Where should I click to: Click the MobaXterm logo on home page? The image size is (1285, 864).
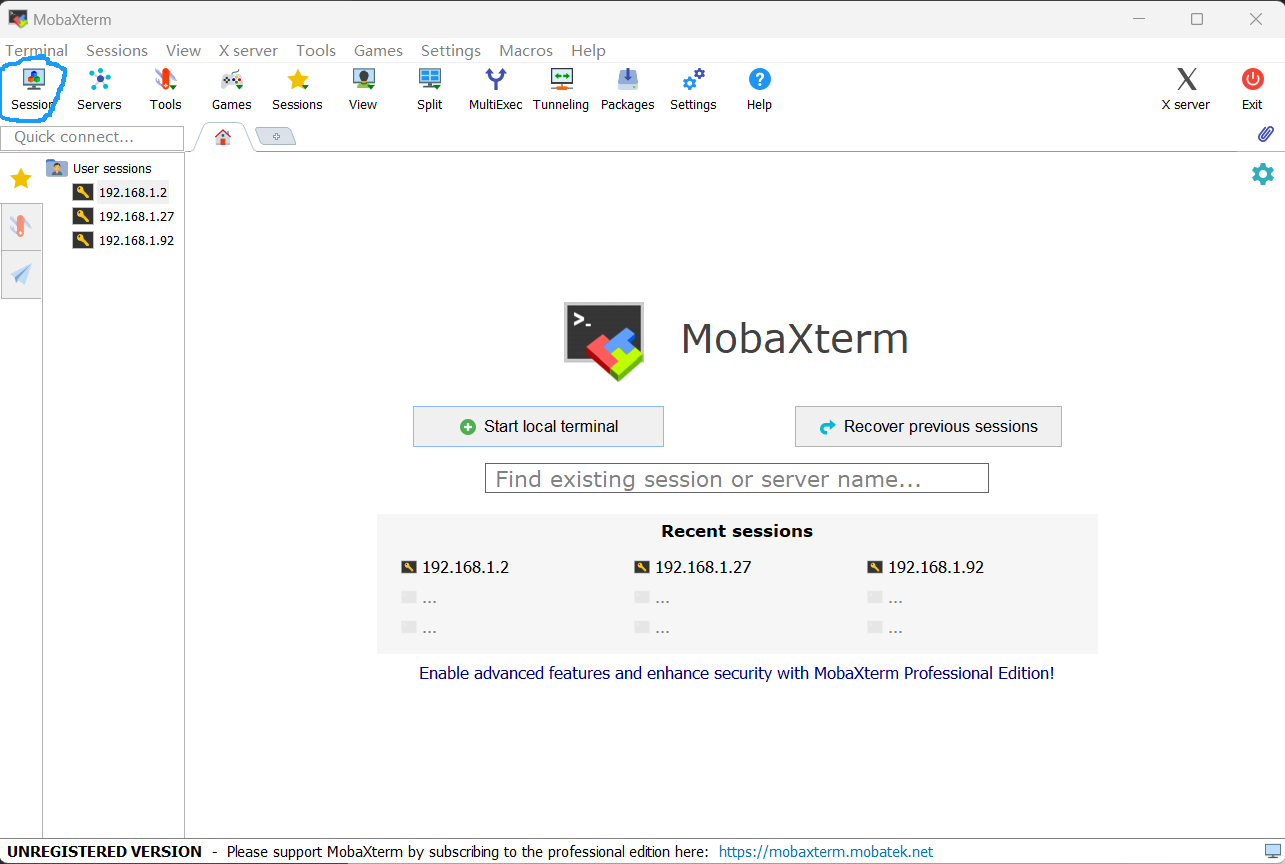click(604, 341)
